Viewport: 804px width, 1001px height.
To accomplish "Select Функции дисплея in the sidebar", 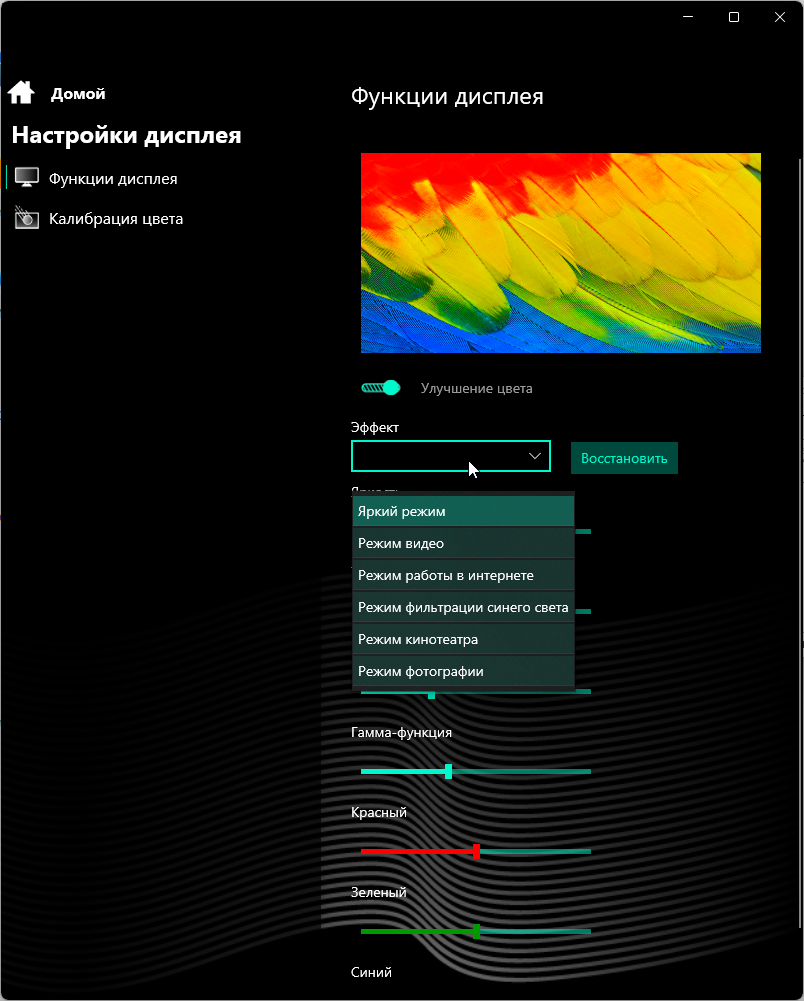I will tap(113, 179).
